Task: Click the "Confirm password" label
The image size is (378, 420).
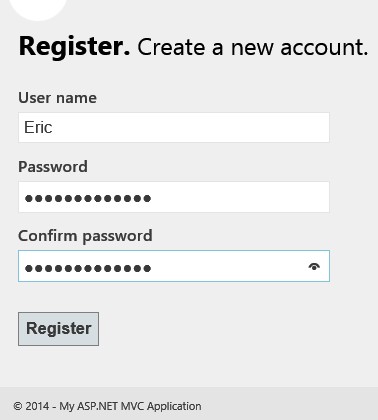Action: pyautogui.click(x=85, y=236)
